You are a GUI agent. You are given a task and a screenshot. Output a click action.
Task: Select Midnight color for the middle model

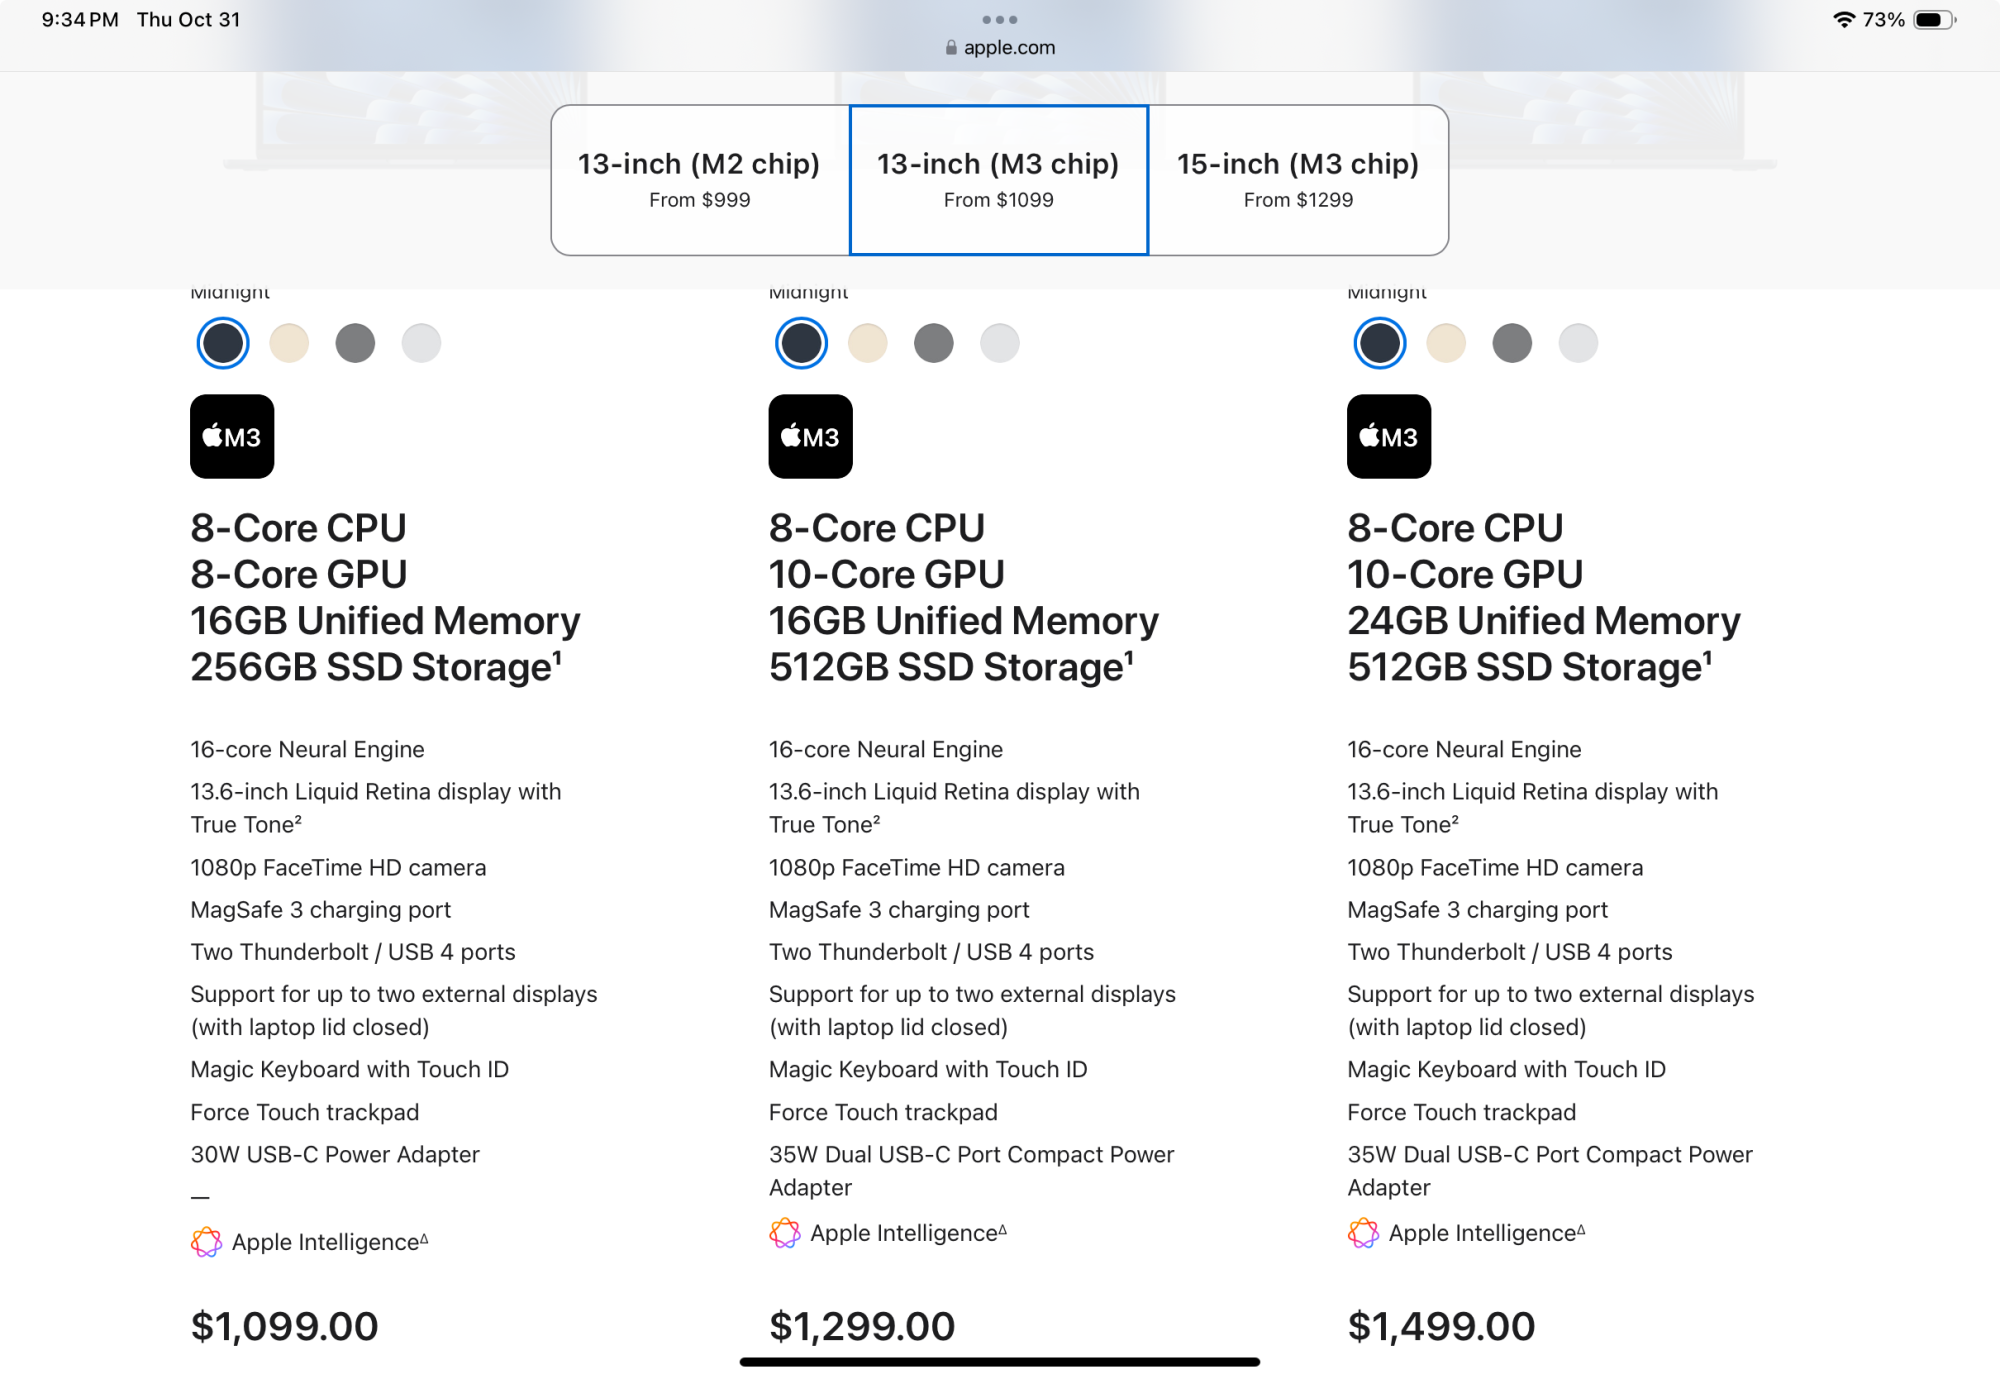click(x=801, y=343)
